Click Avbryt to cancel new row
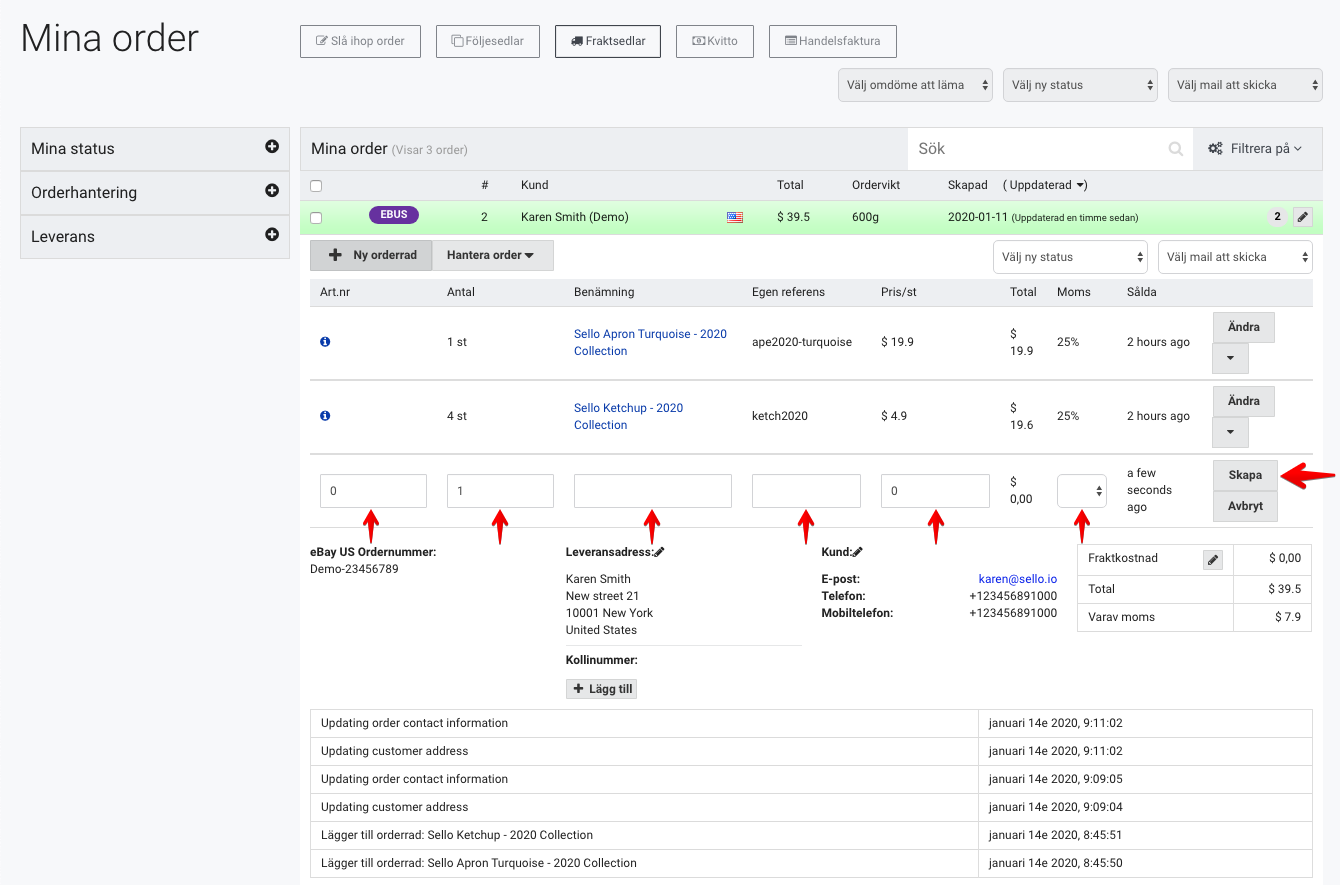Screen dimensions: 1340x885 point(1245,506)
